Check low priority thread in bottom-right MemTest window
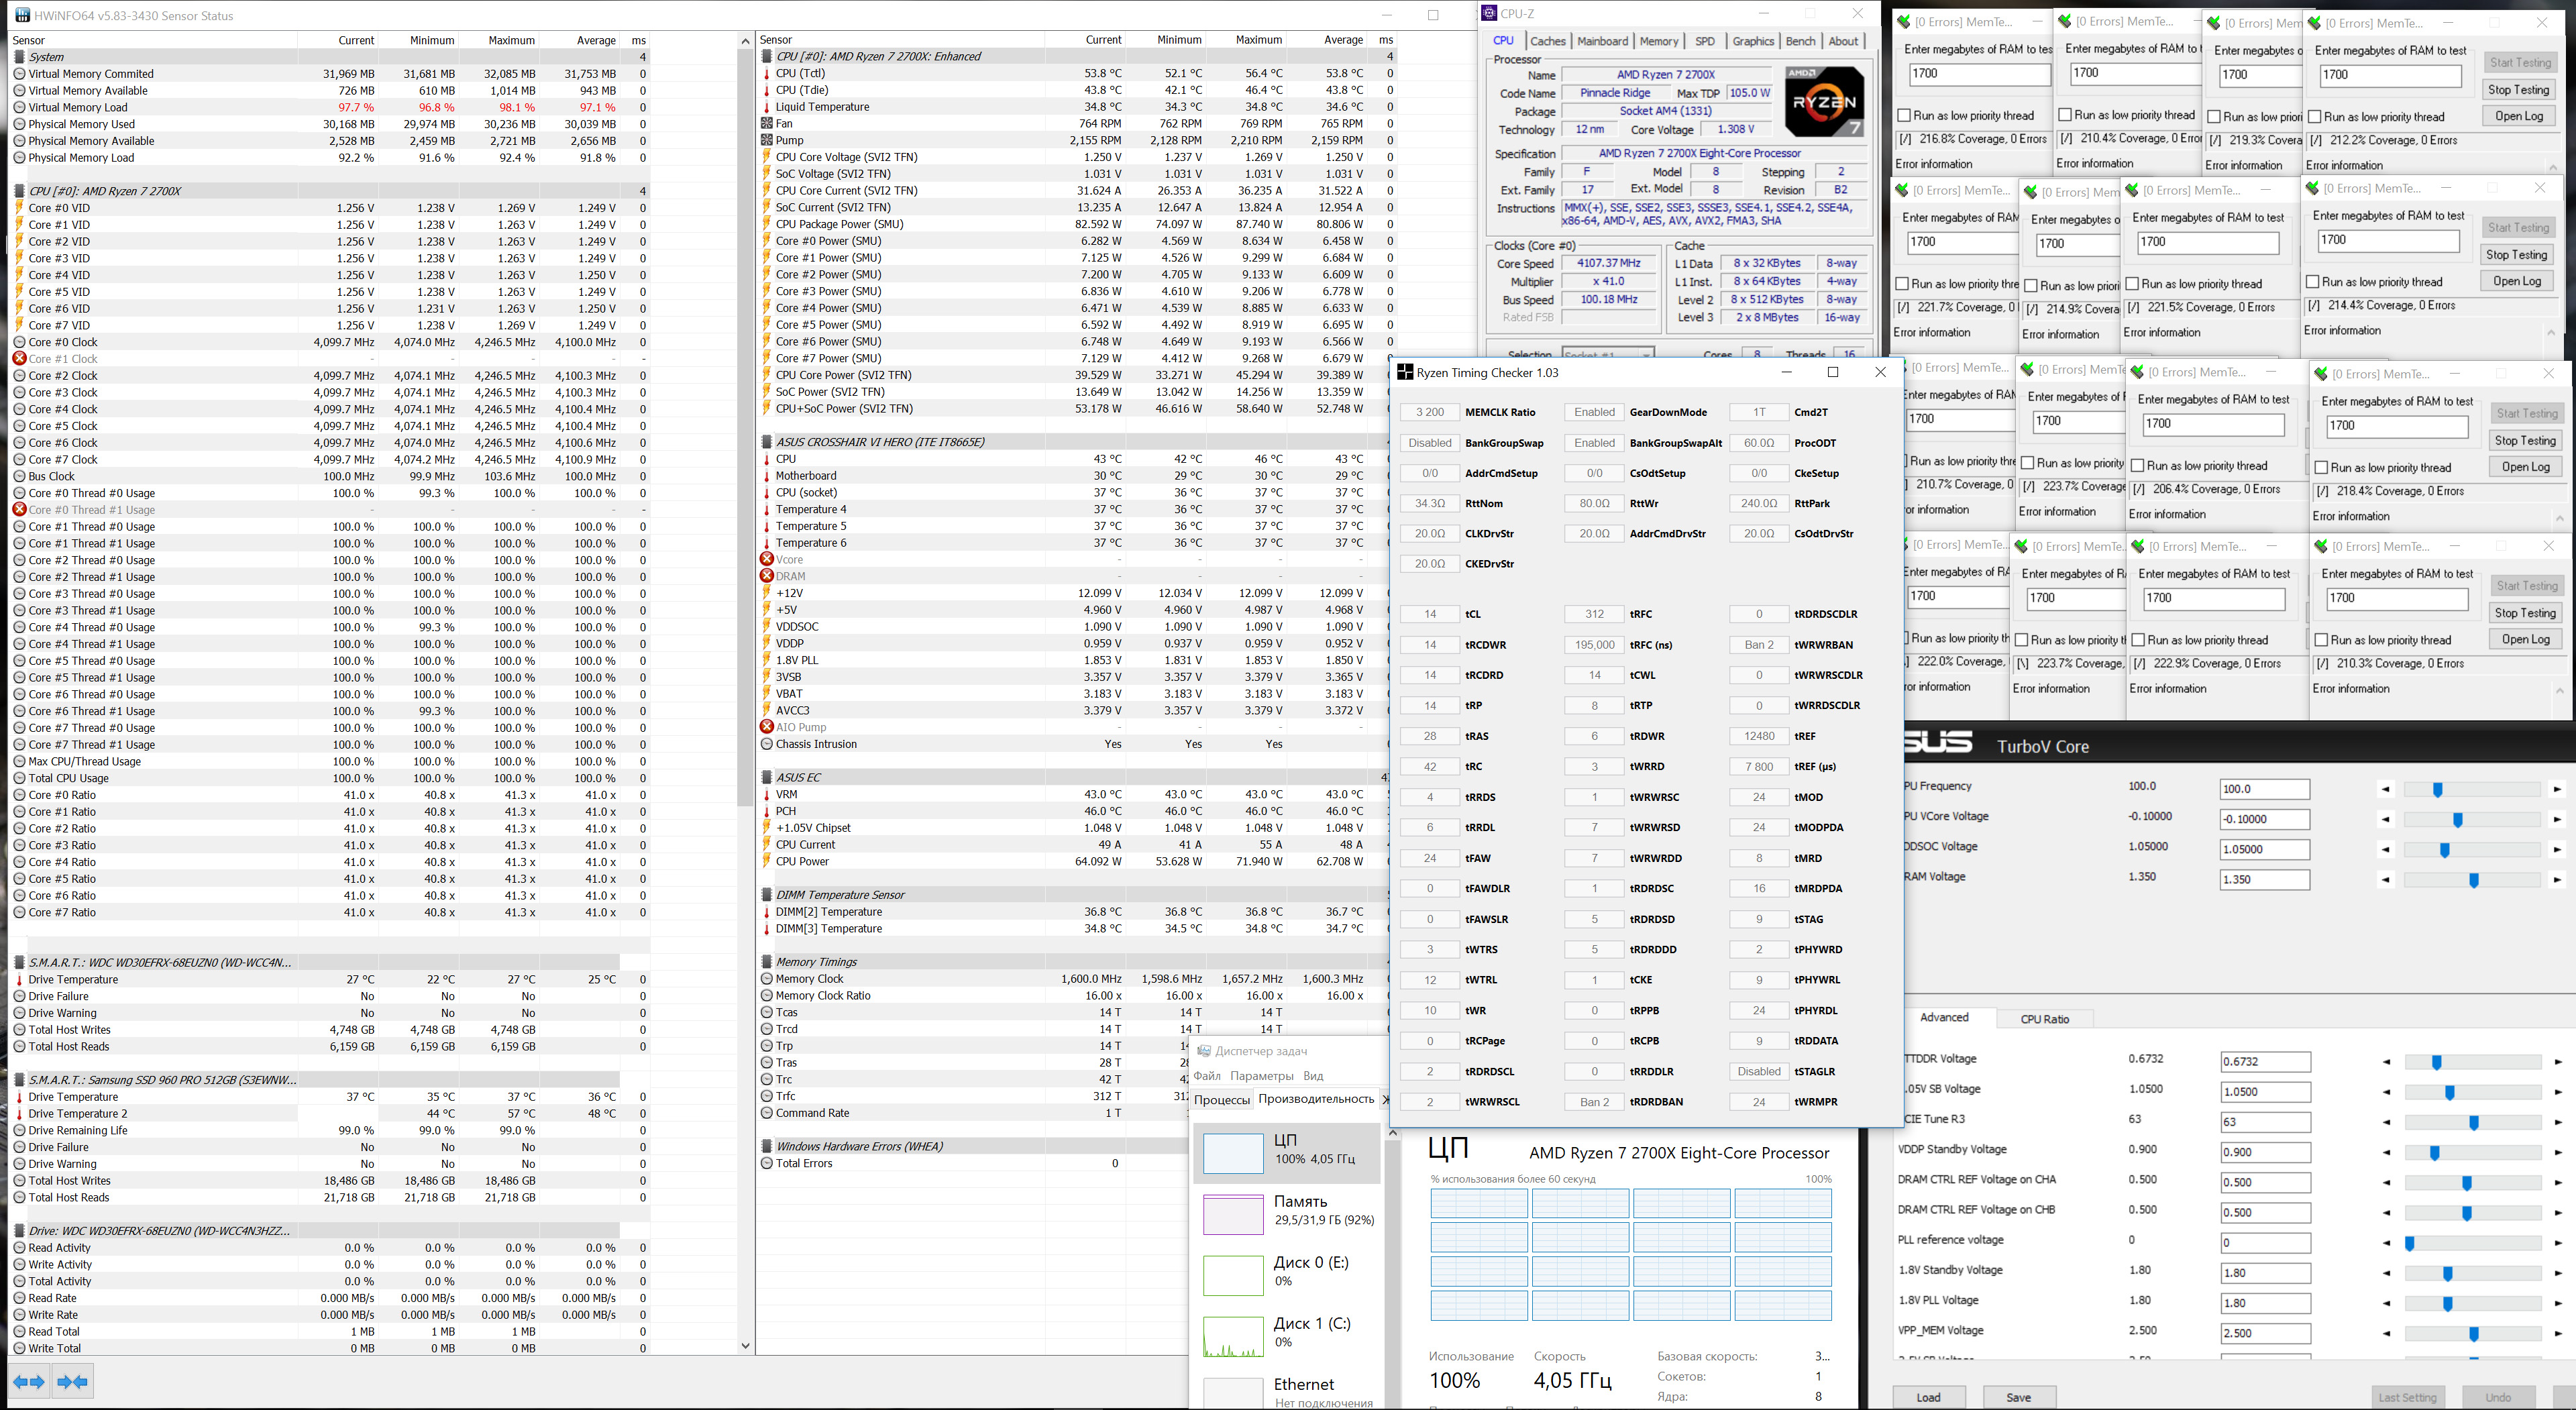2576x1410 pixels. pos(2321,640)
